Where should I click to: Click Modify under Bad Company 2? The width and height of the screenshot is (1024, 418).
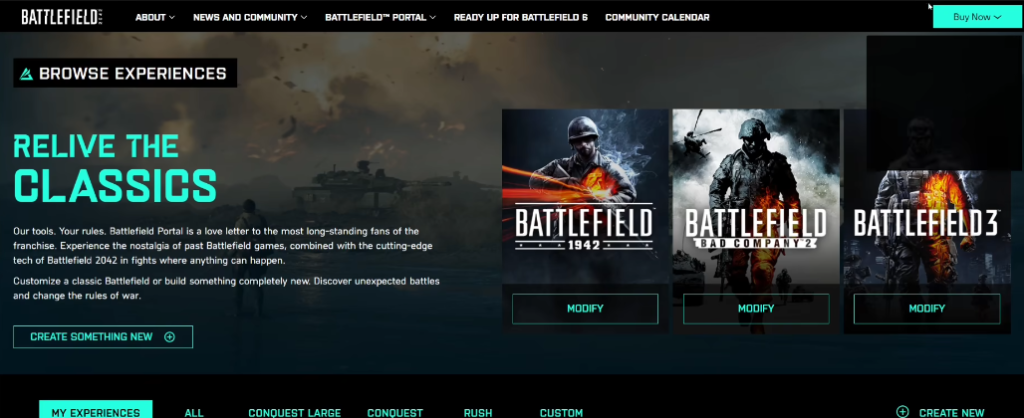pos(756,309)
